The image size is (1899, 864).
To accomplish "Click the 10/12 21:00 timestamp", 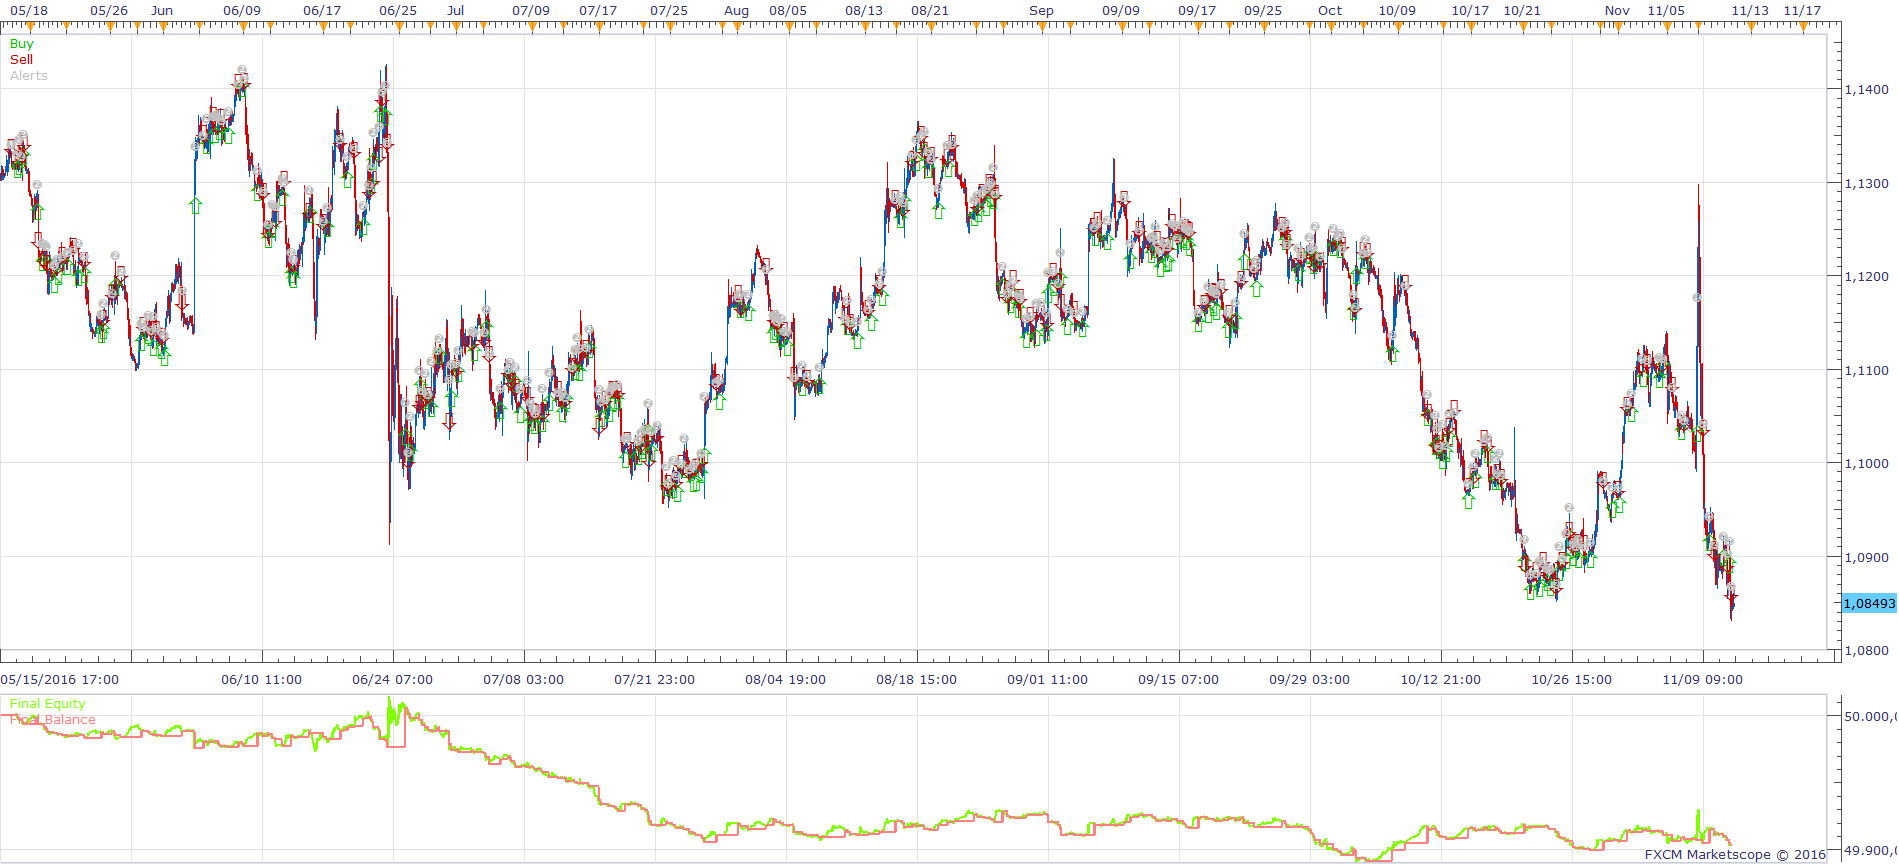I will point(1440,680).
